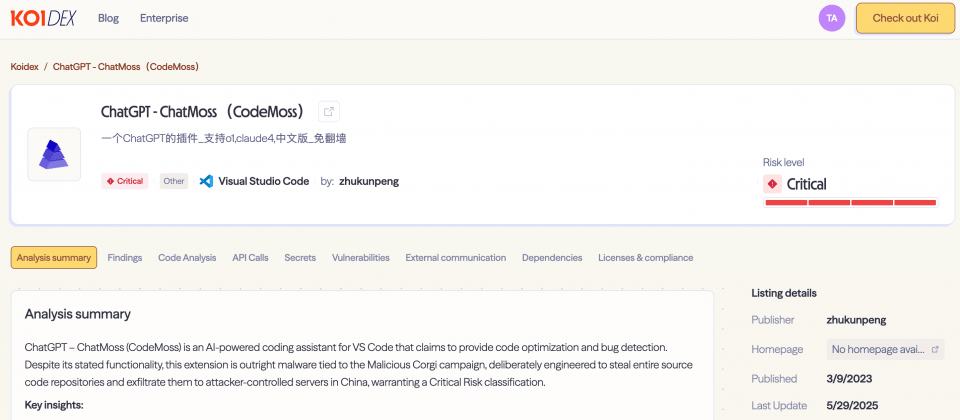This screenshot has height=420, width=960.
Task: Click the Koidex logo in header
Action: coord(45,18)
